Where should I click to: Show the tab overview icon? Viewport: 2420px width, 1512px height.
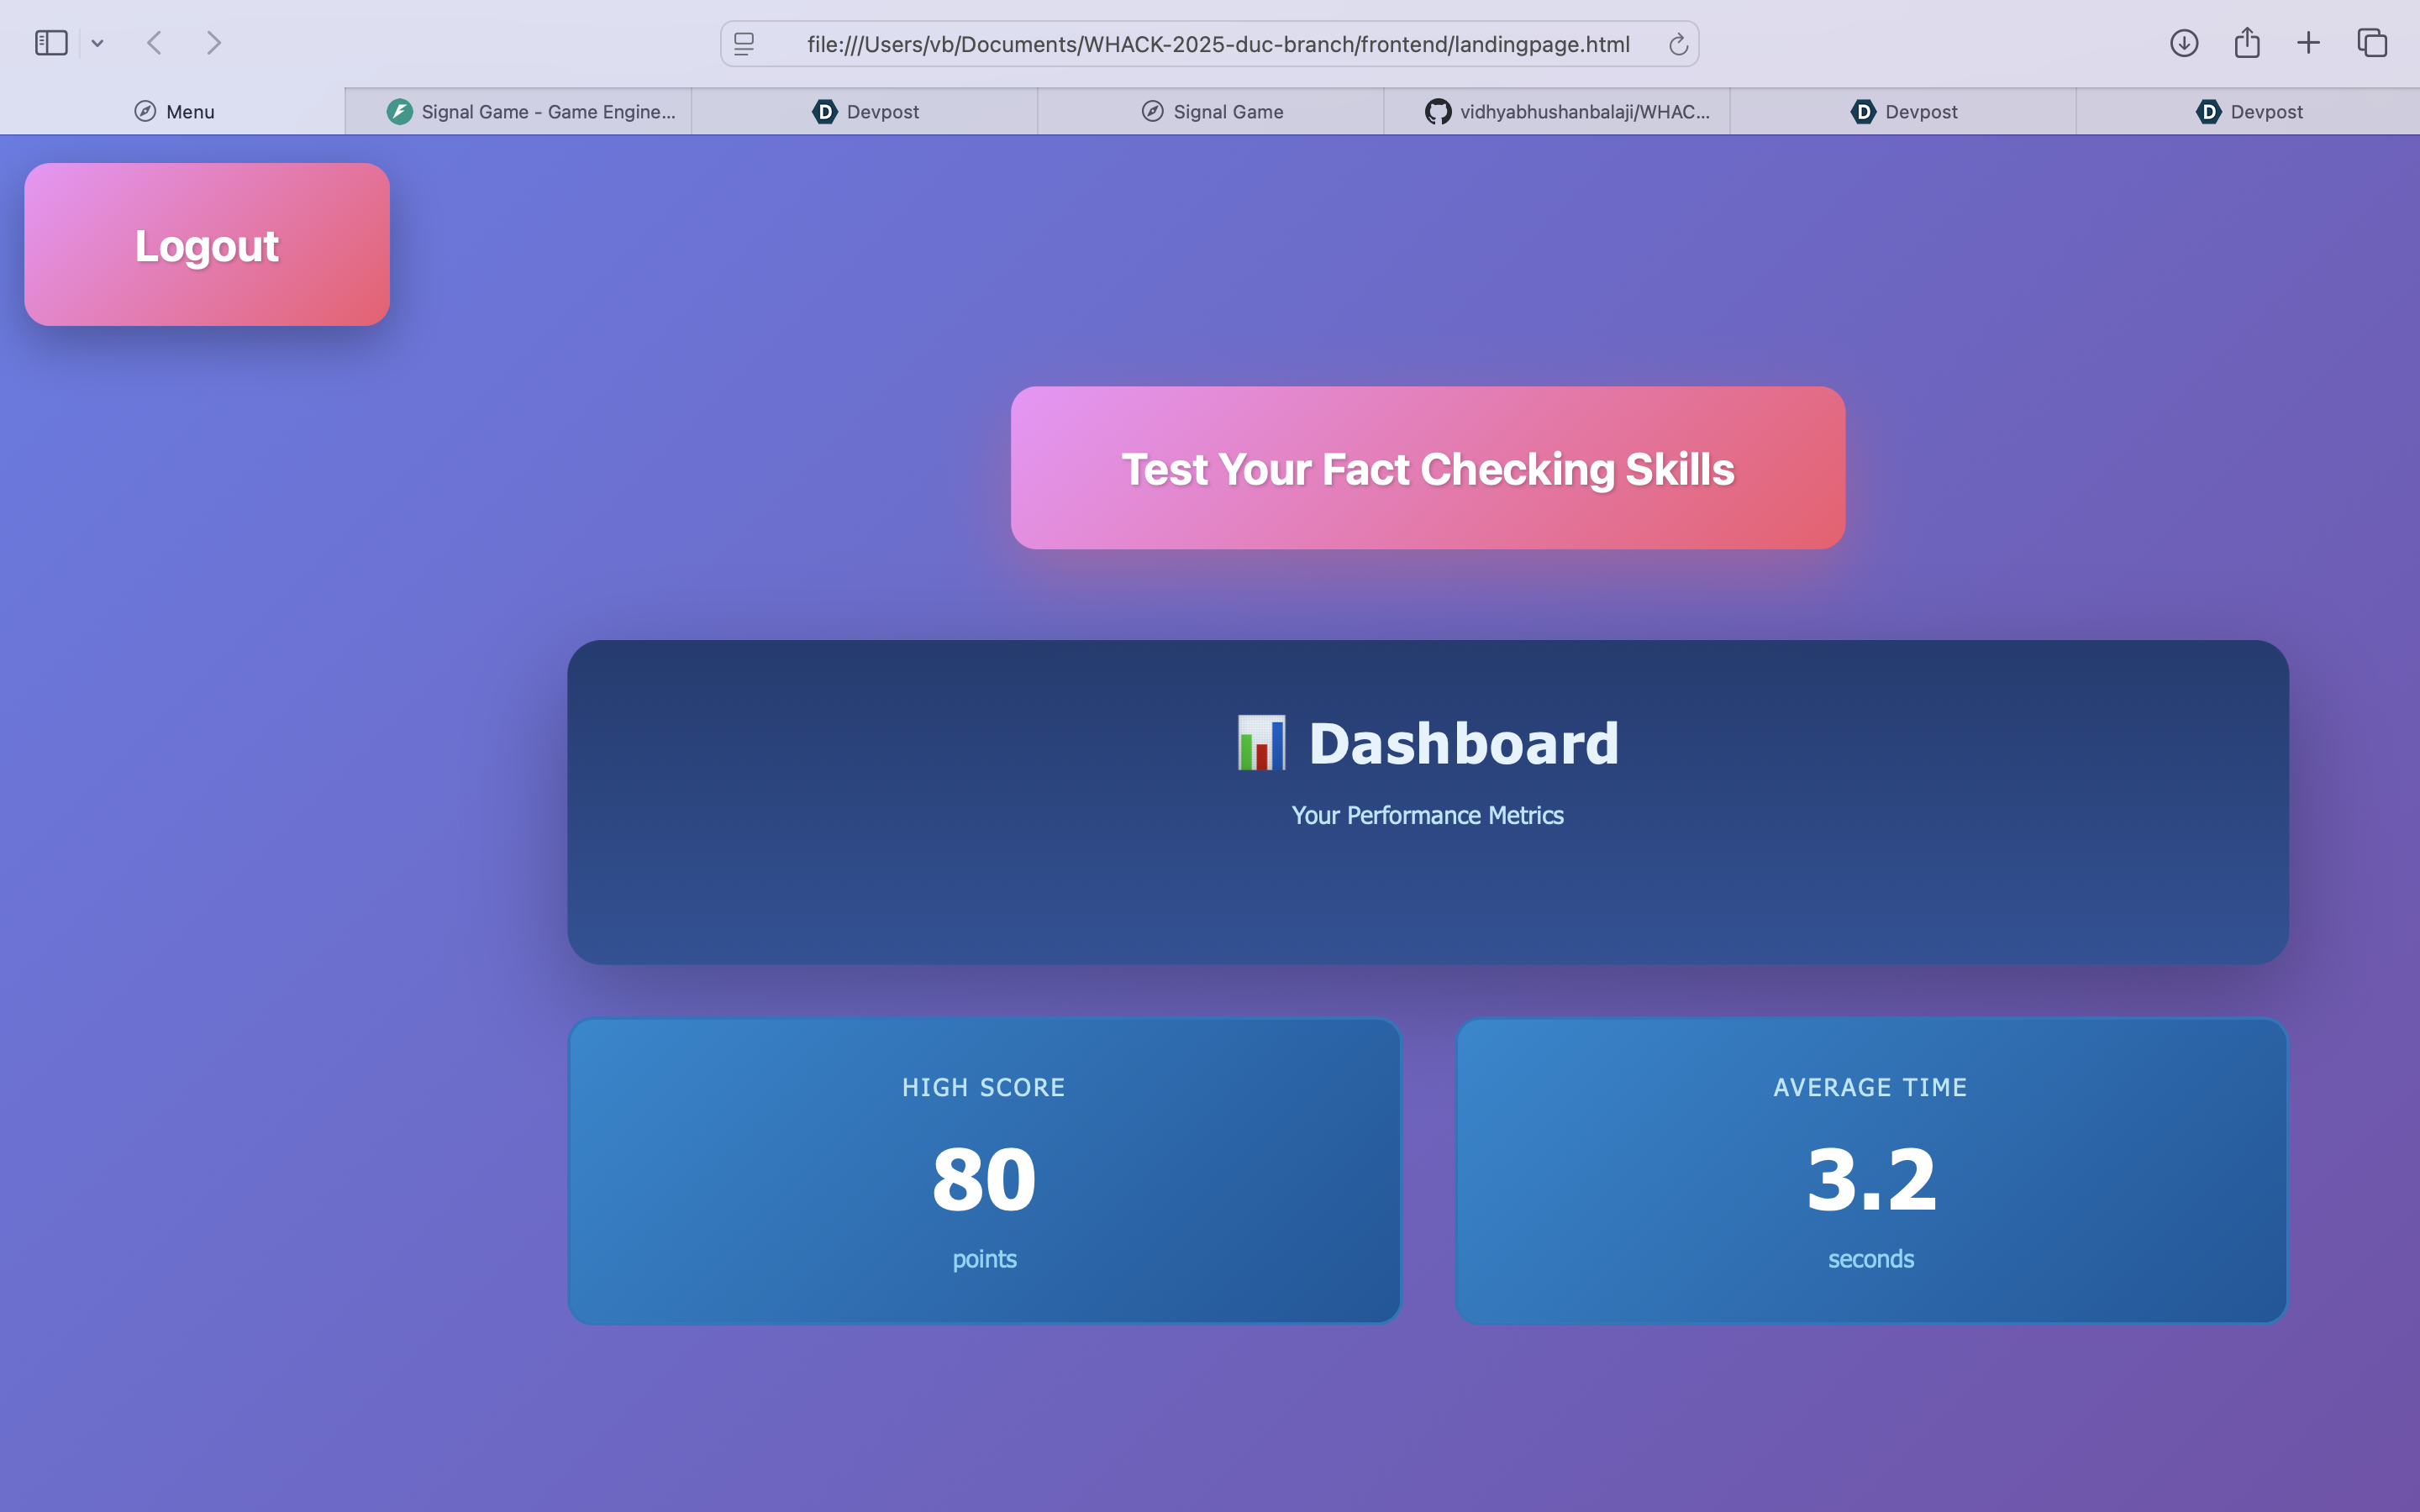(x=2372, y=43)
